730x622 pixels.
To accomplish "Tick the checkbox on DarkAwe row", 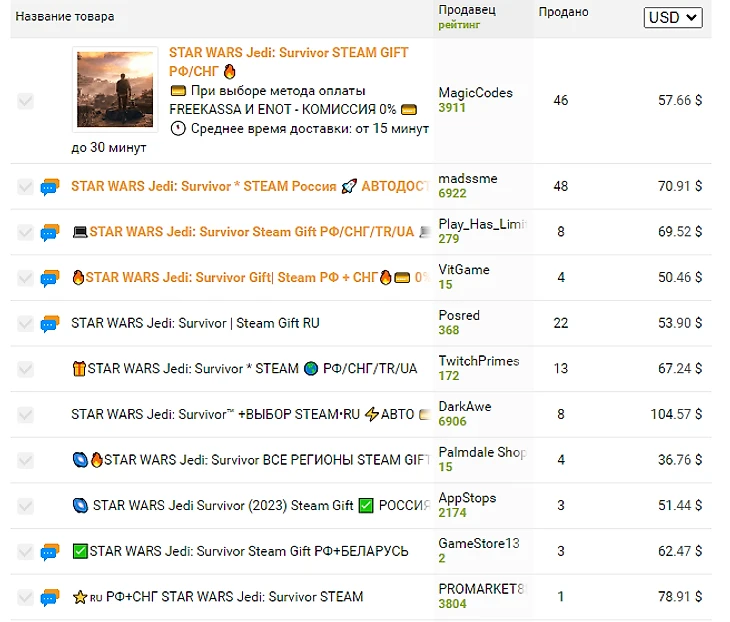I will point(25,415).
